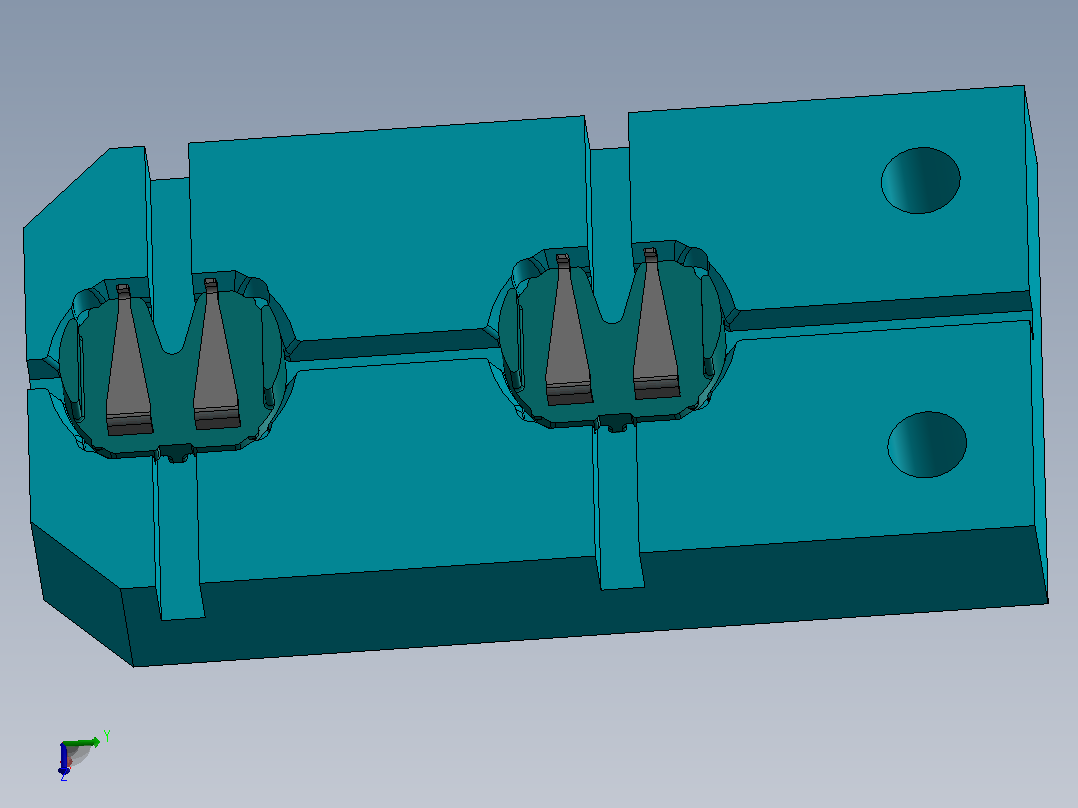The width and height of the screenshot is (1078, 808).
Task: Select the upper round hole in the block
Action: tap(921, 180)
